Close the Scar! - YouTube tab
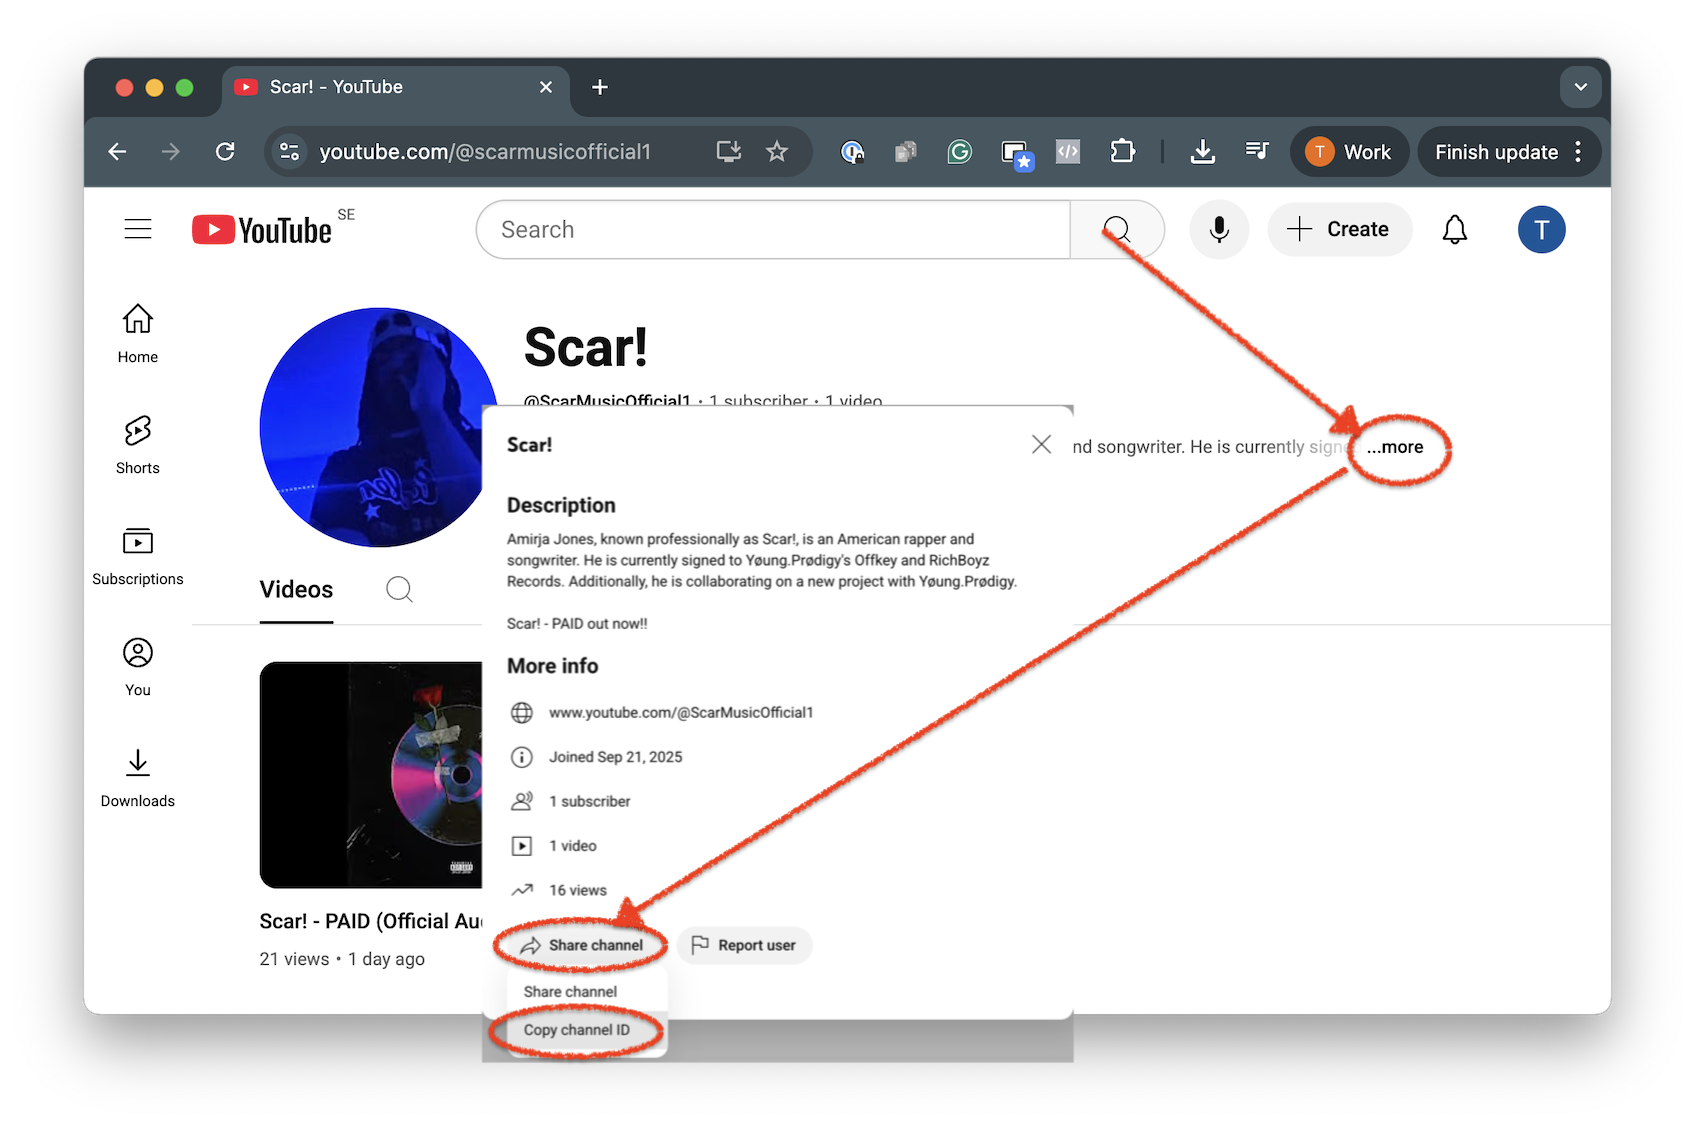1695x1125 pixels. pos(546,87)
